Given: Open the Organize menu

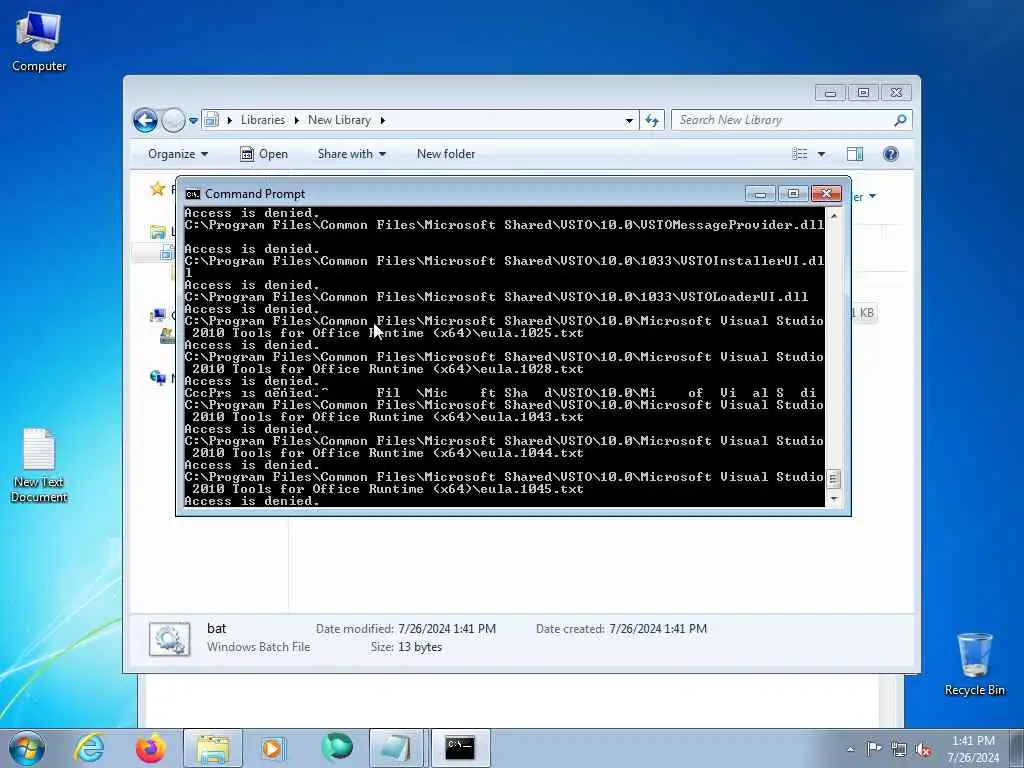Looking at the screenshot, I should click(x=178, y=154).
